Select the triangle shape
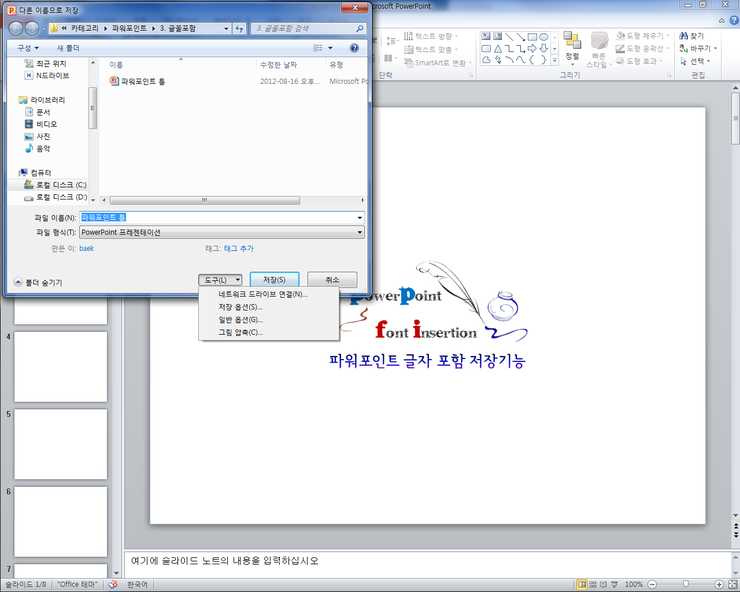Image resolution: width=740 pixels, height=592 pixels. (x=497, y=49)
